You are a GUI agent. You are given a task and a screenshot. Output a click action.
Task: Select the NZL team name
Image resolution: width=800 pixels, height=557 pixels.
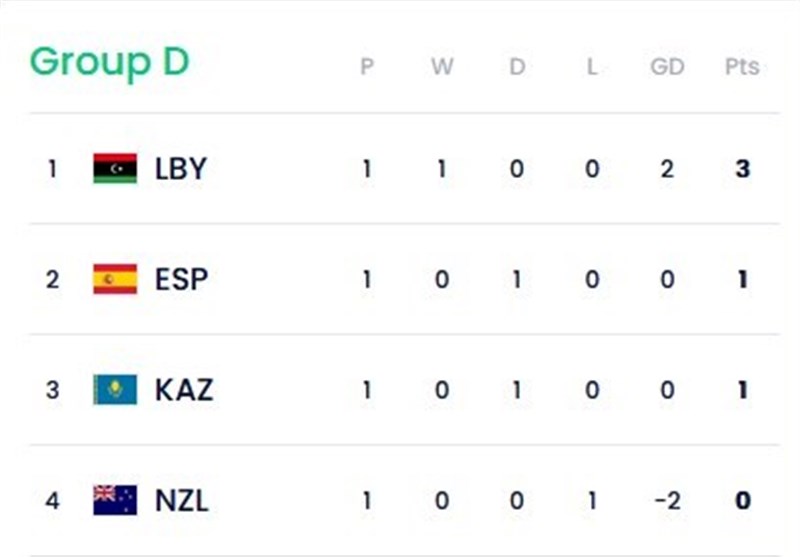coord(182,499)
